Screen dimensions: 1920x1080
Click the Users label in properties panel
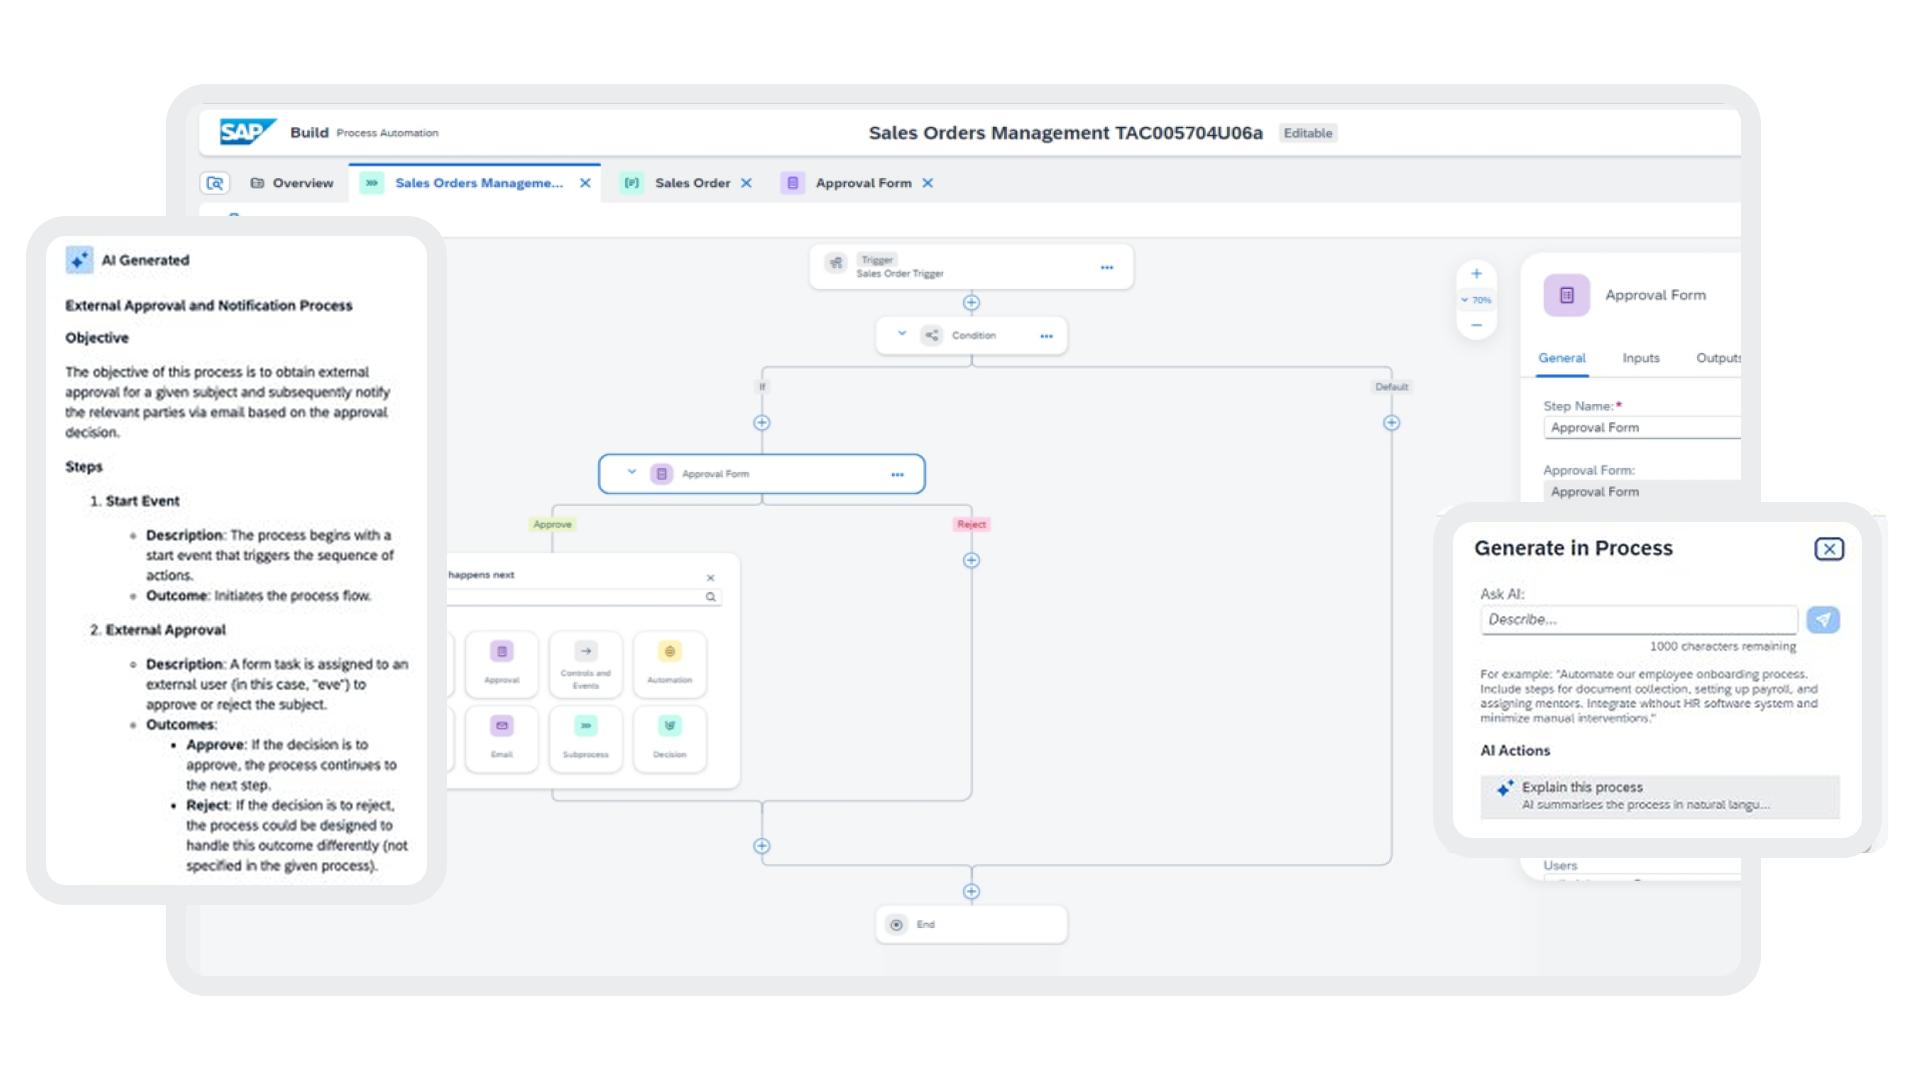click(x=1559, y=866)
